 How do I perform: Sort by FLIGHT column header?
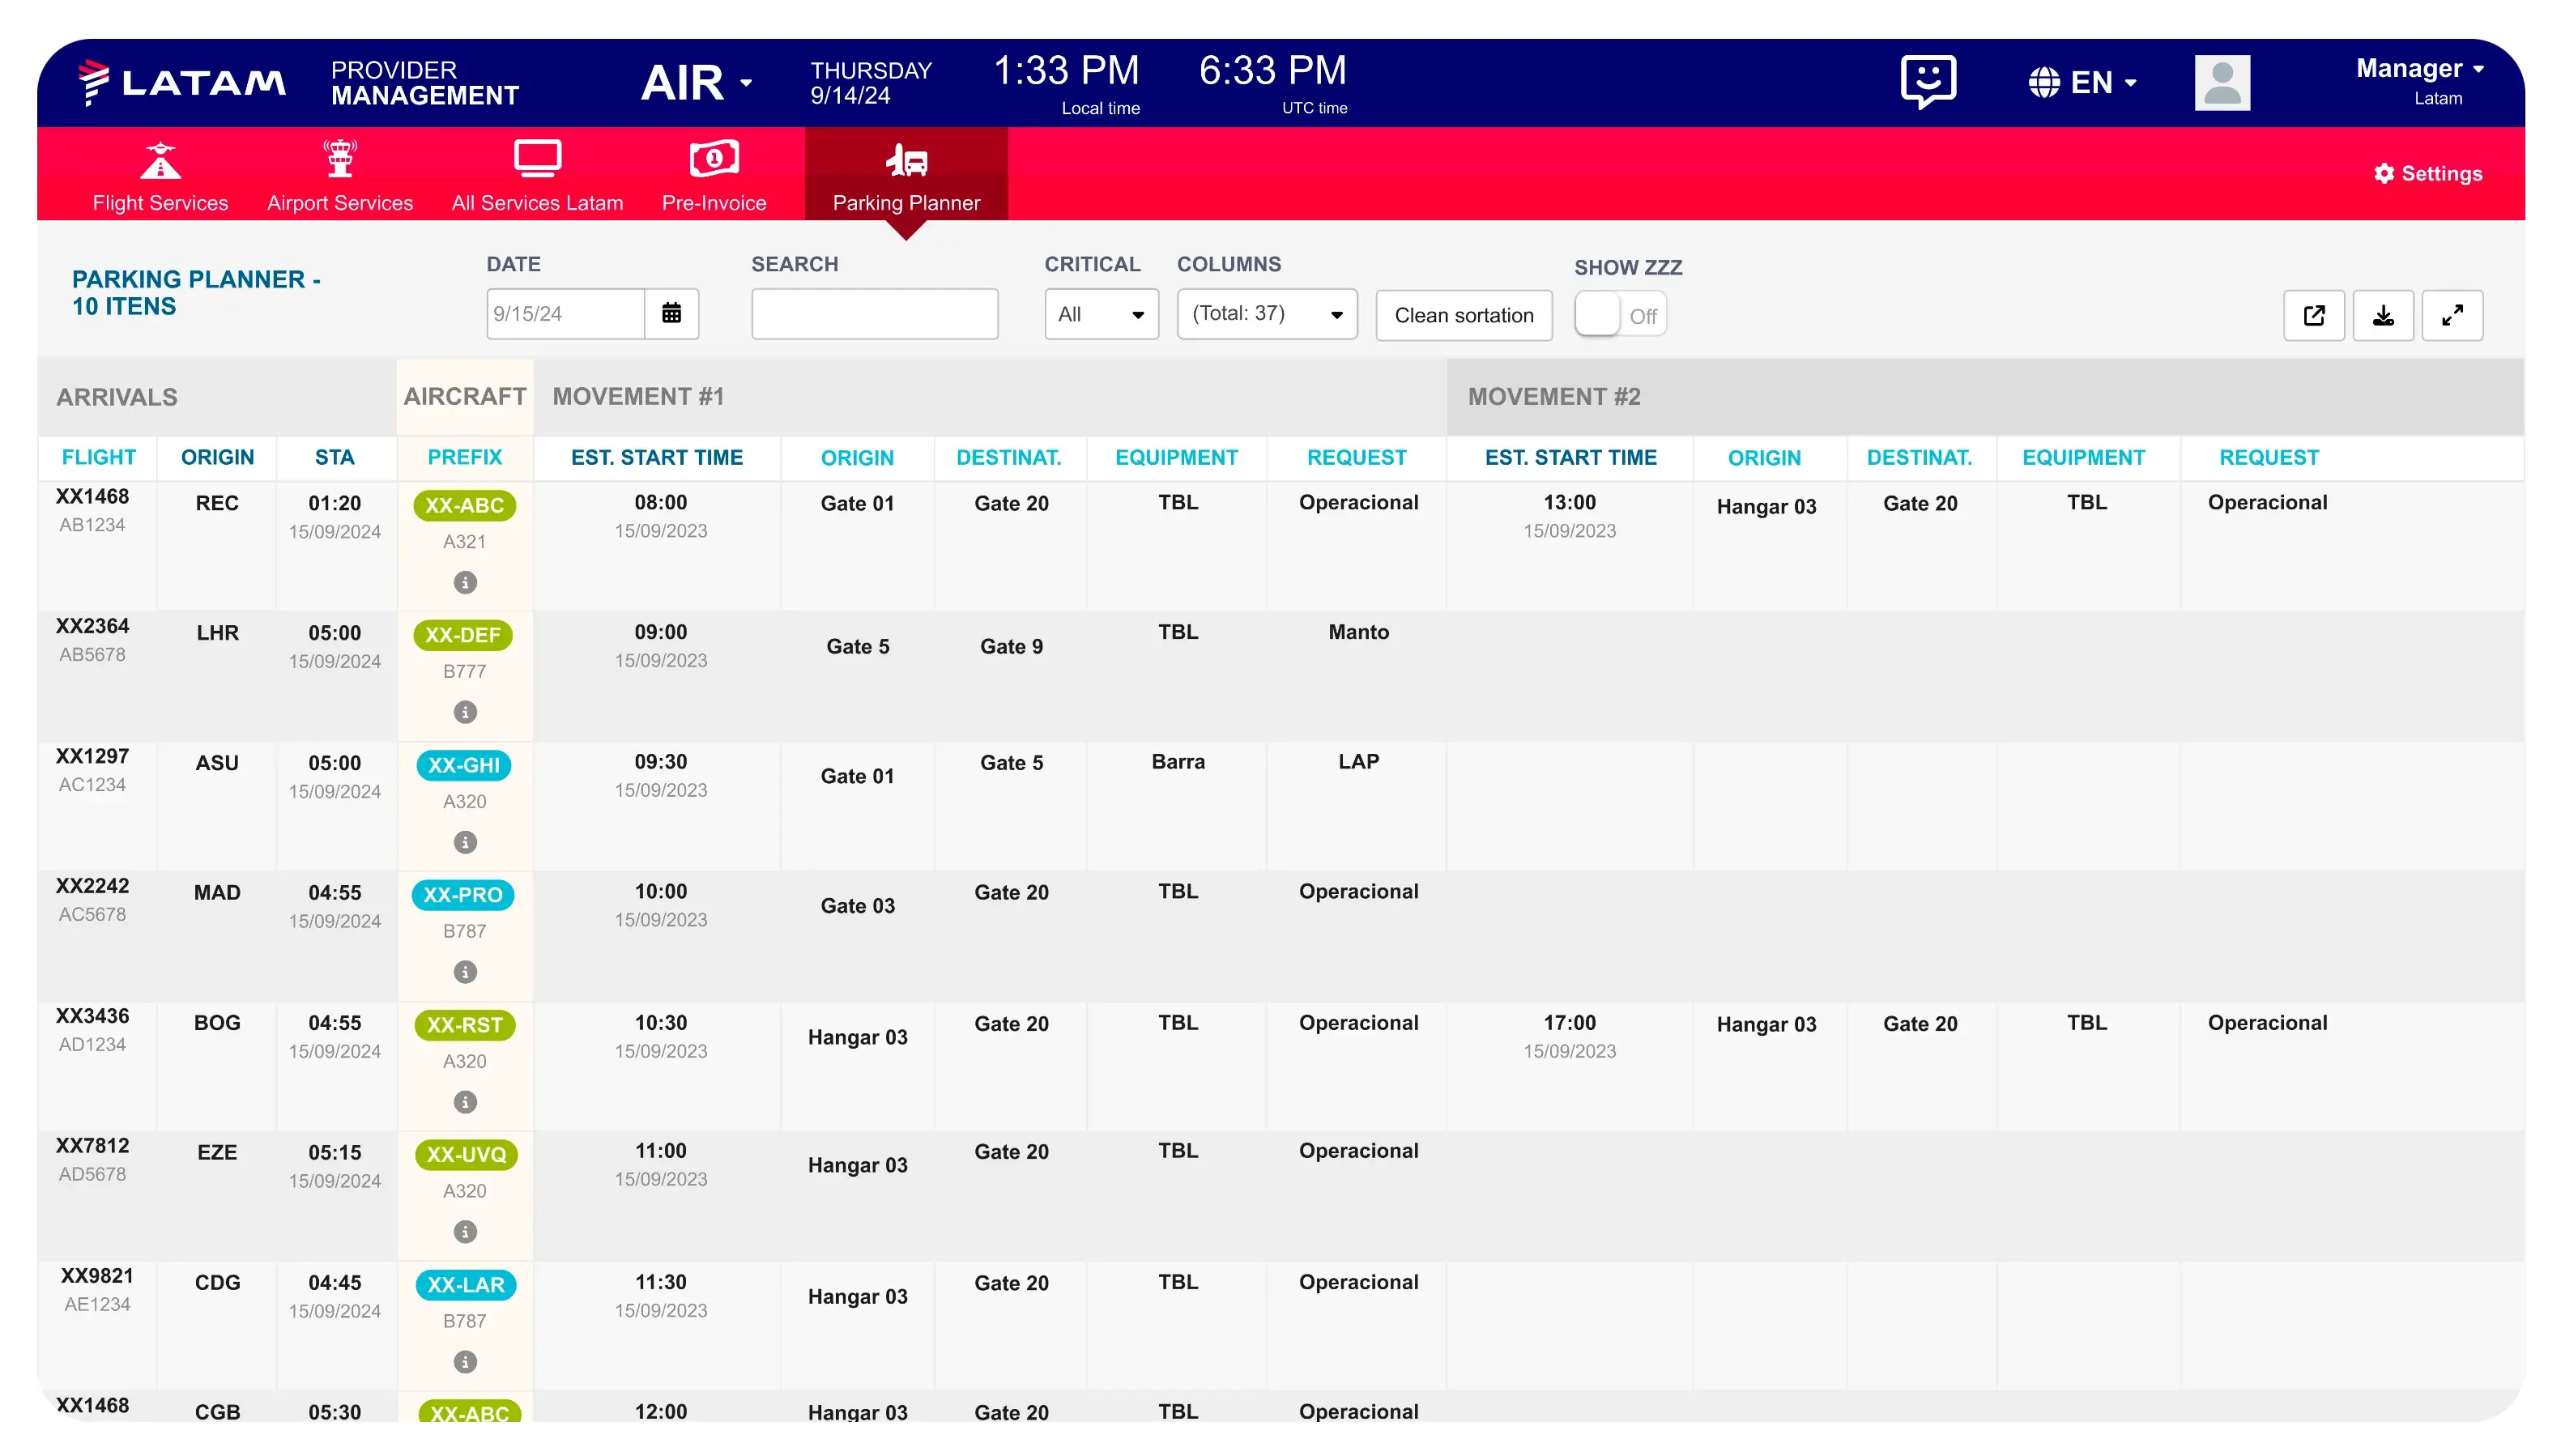98,457
